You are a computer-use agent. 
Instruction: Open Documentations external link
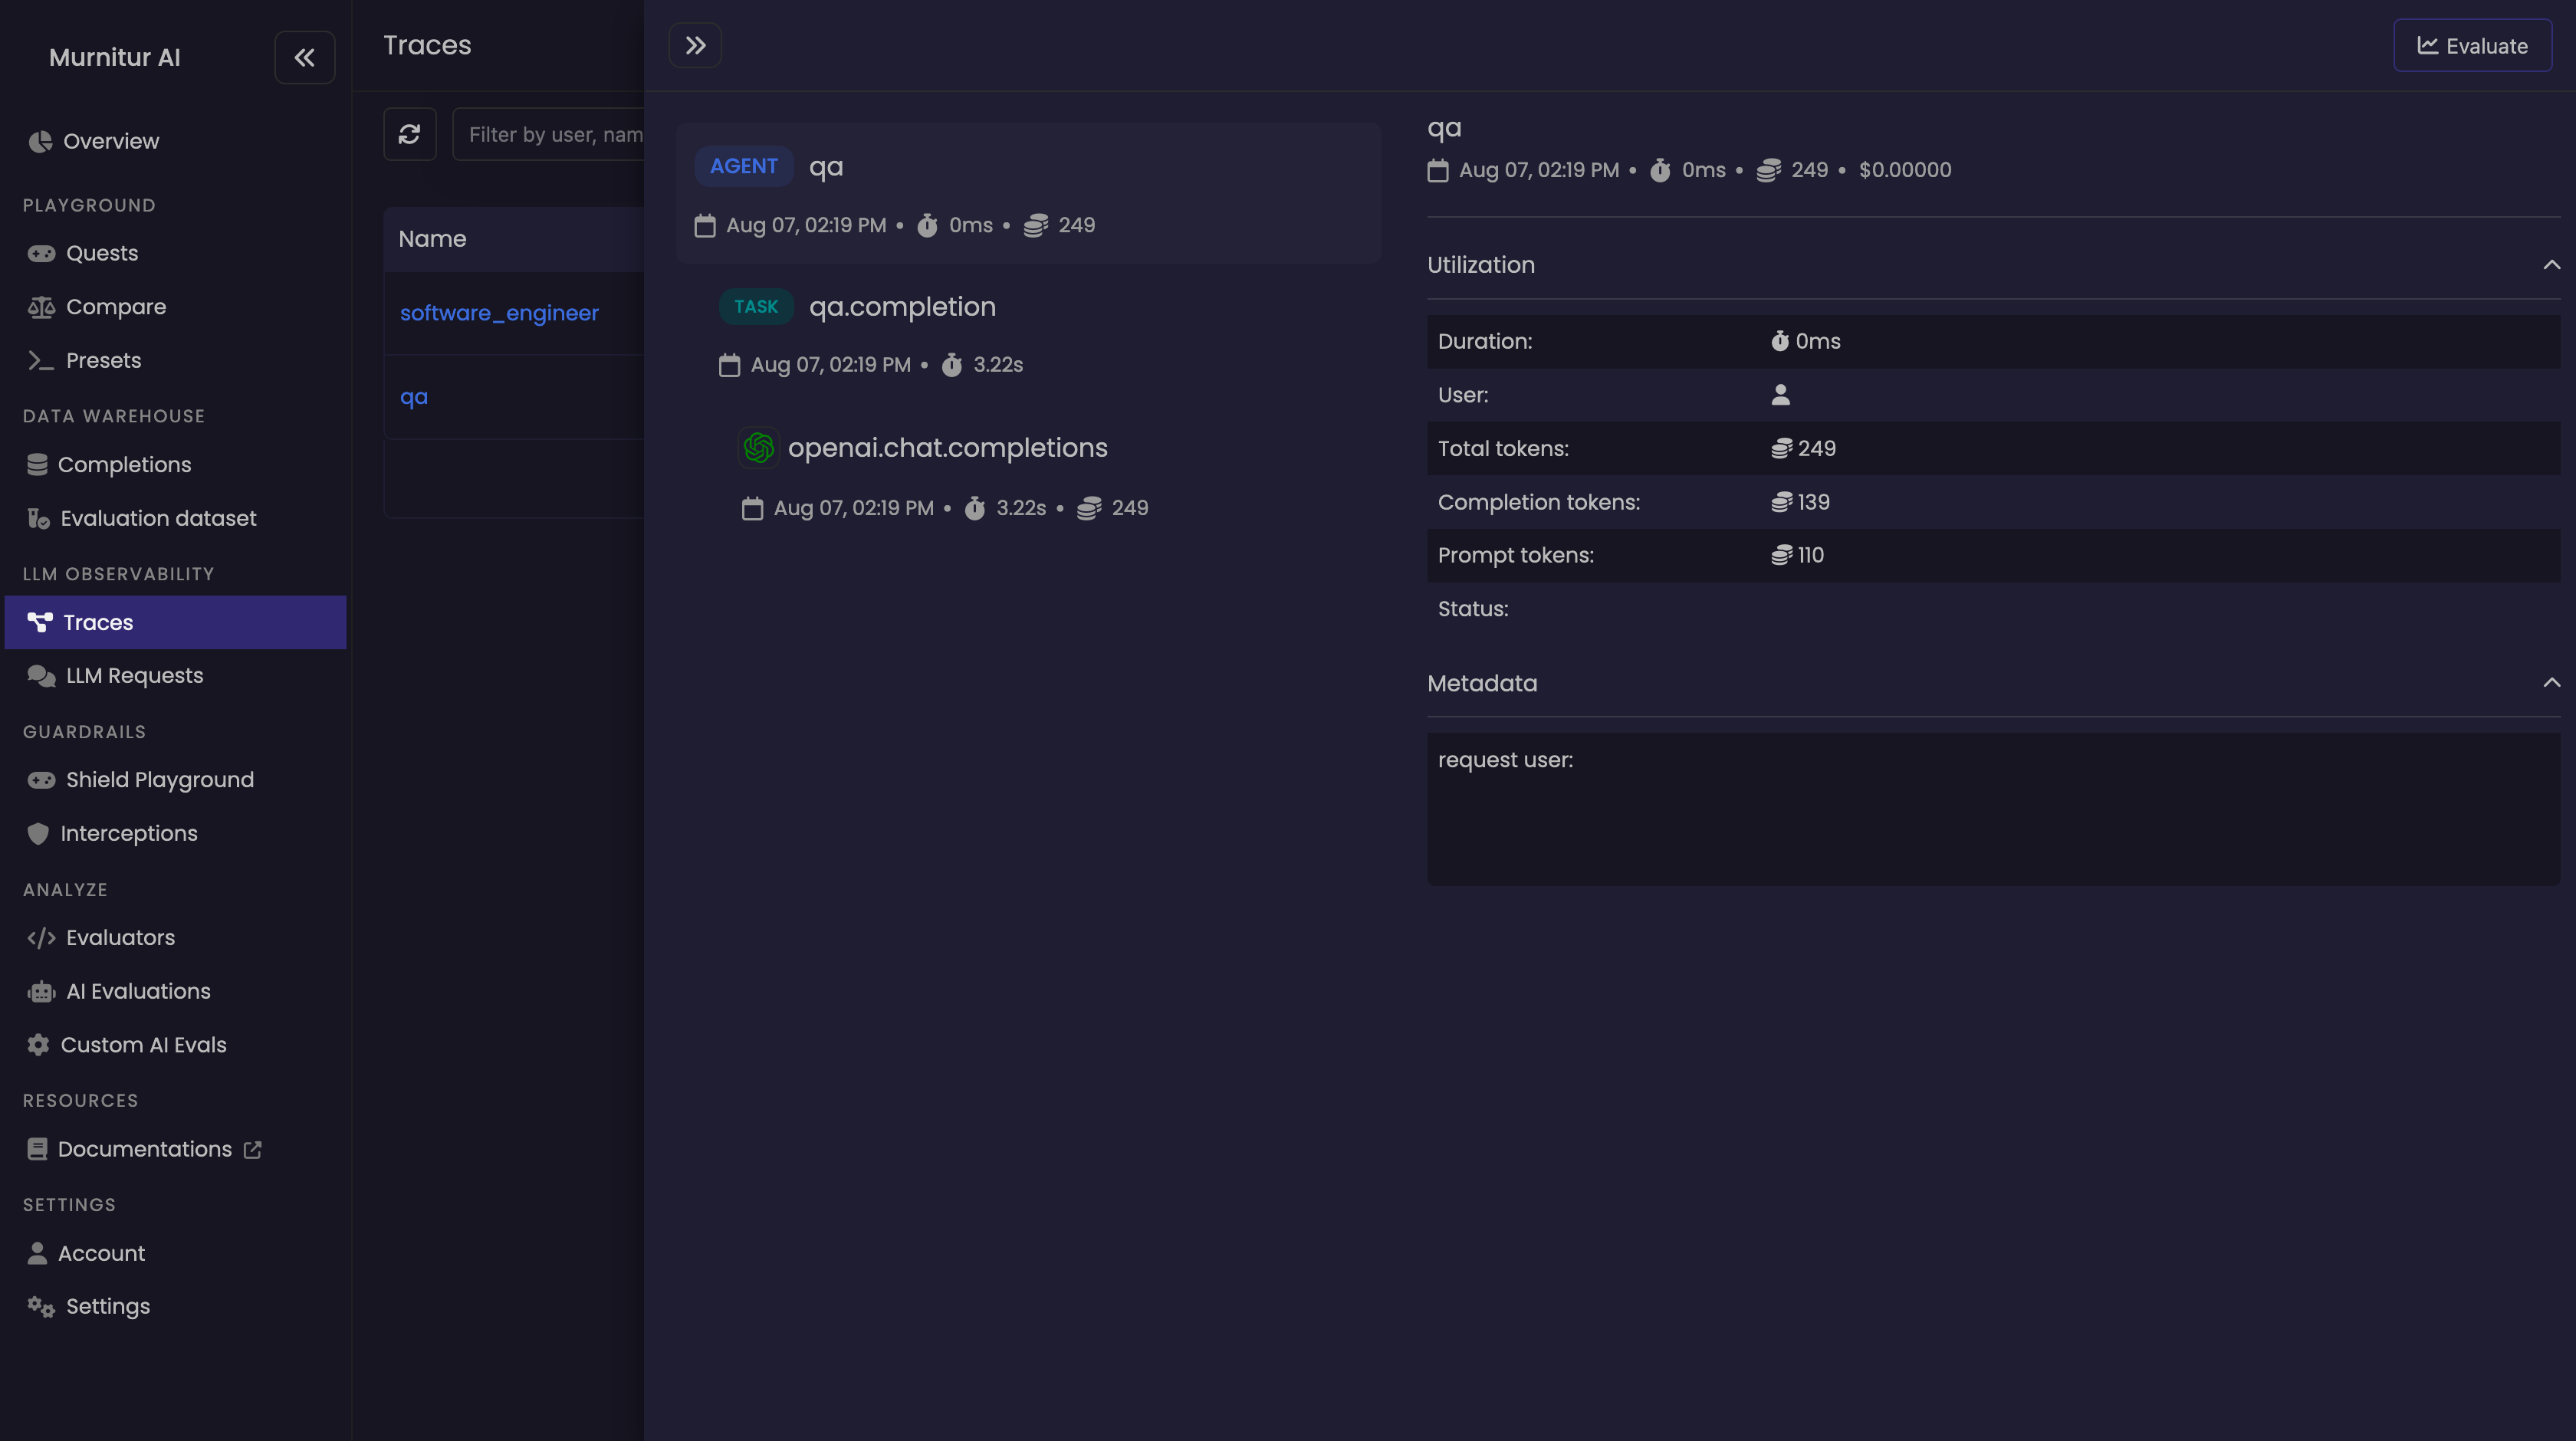coord(145,1149)
